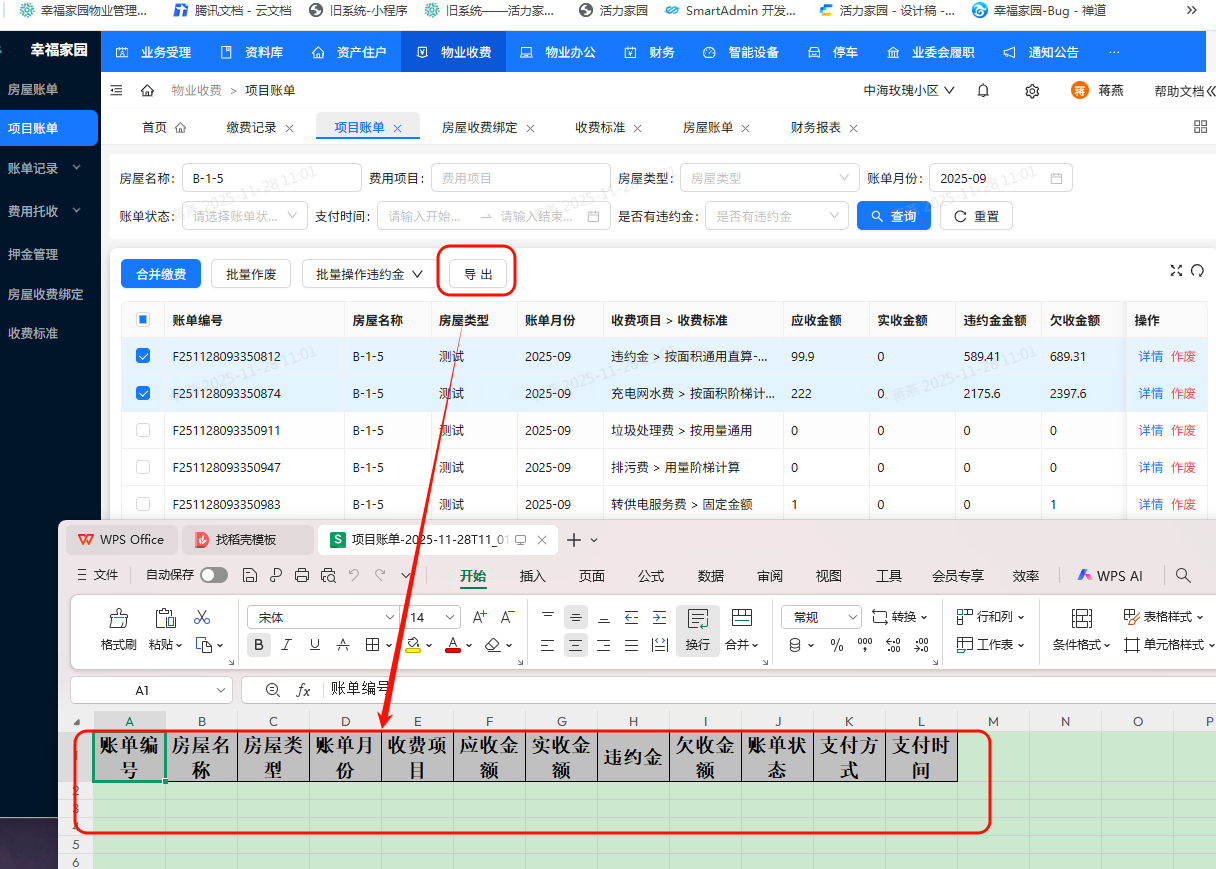
Task: Click the 查询 search button
Action: click(893, 215)
